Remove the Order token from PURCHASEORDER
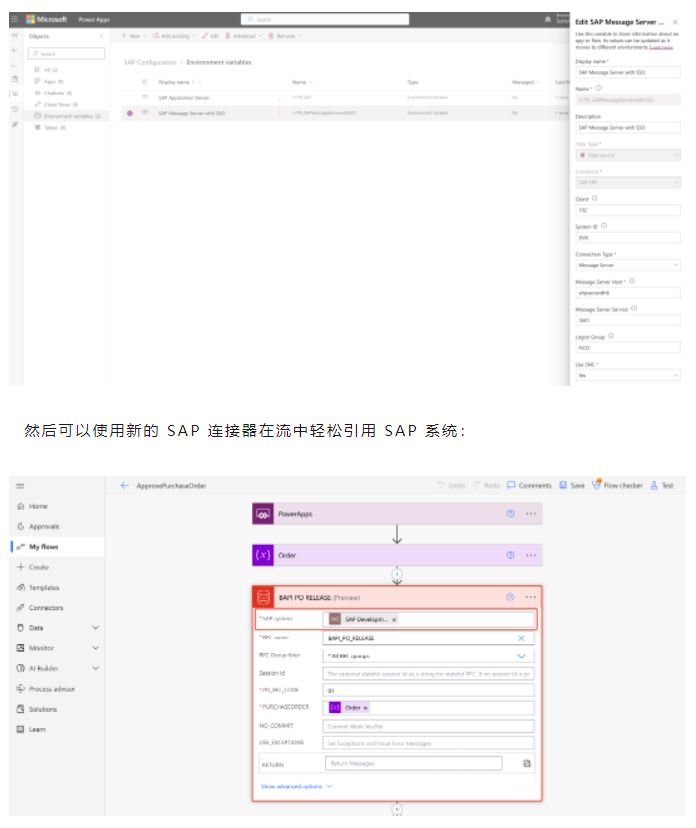This screenshot has height=828, width=696. (x=365, y=708)
